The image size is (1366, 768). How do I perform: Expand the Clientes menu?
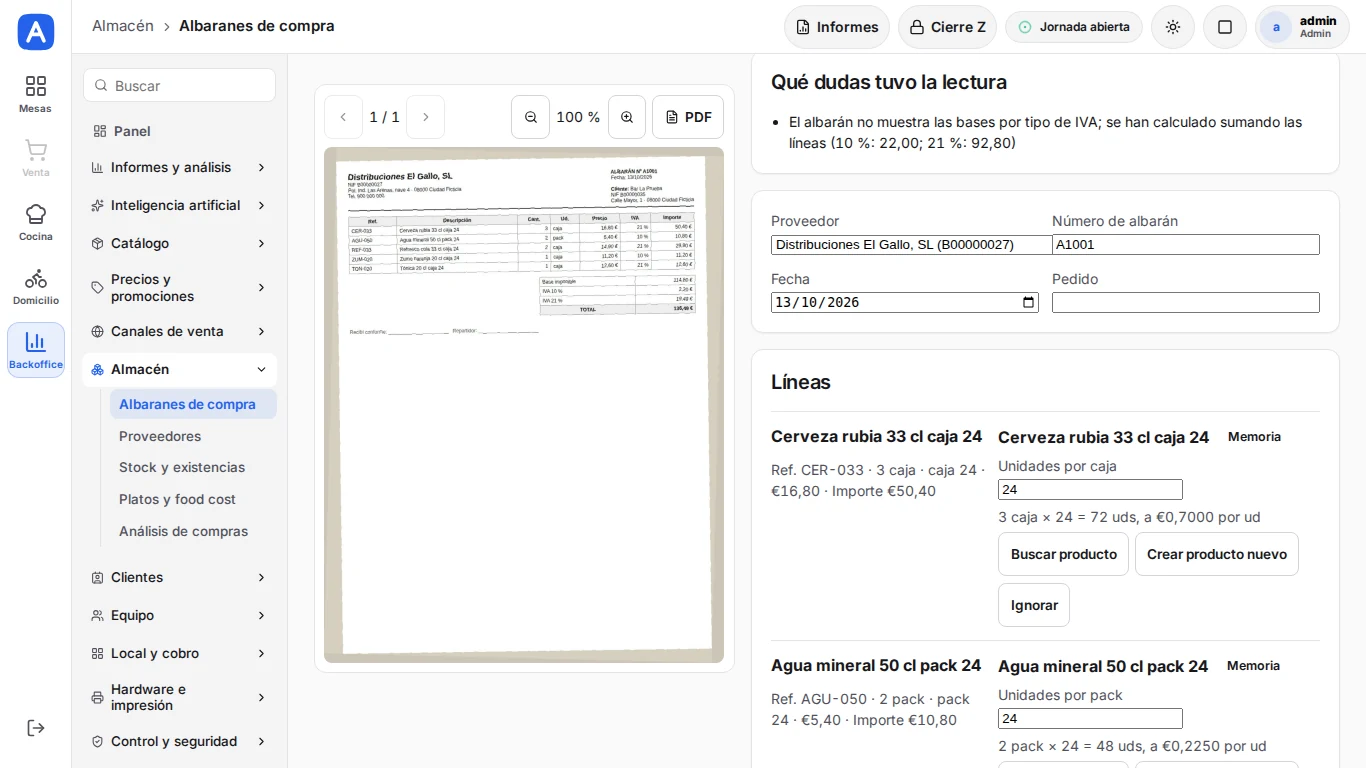click(x=179, y=577)
